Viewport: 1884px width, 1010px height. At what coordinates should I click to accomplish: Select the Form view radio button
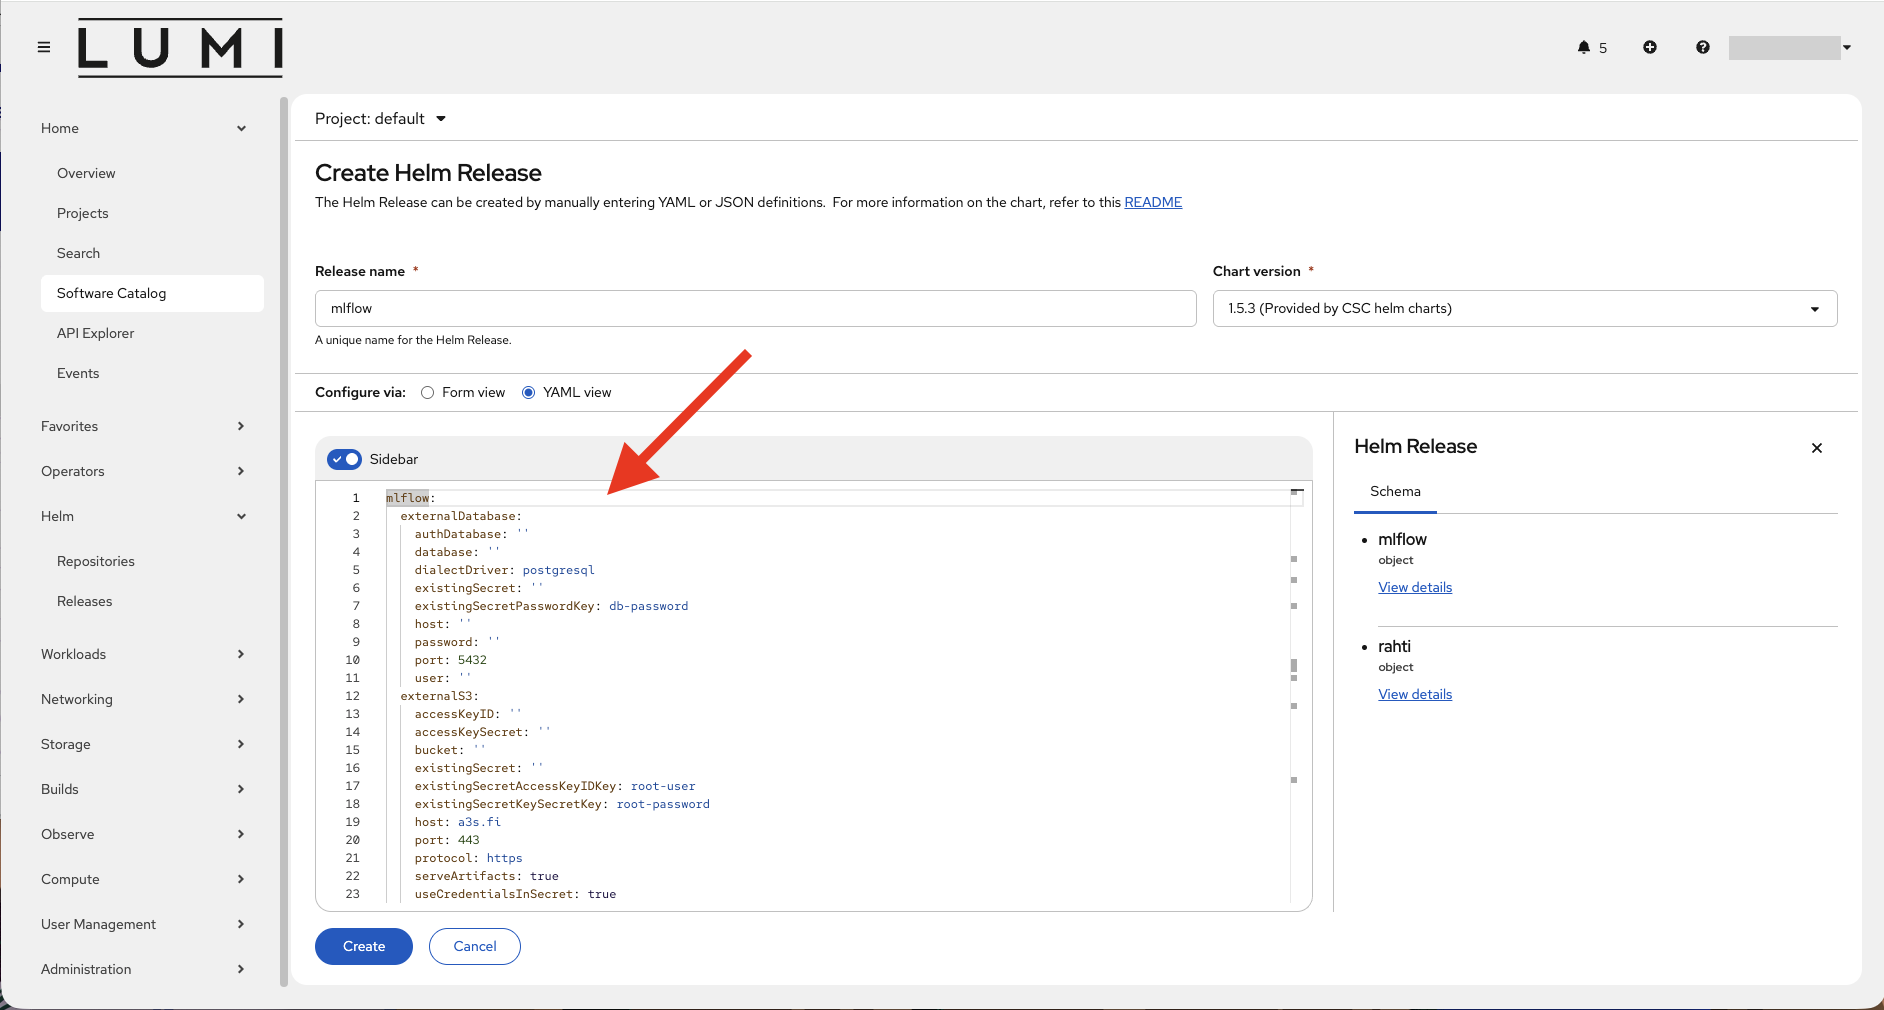coord(428,392)
